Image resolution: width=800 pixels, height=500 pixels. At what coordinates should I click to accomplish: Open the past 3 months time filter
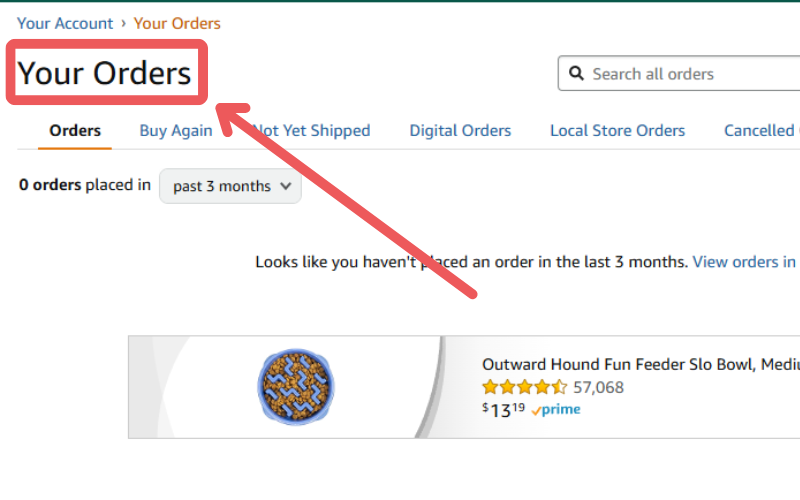tap(231, 186)
